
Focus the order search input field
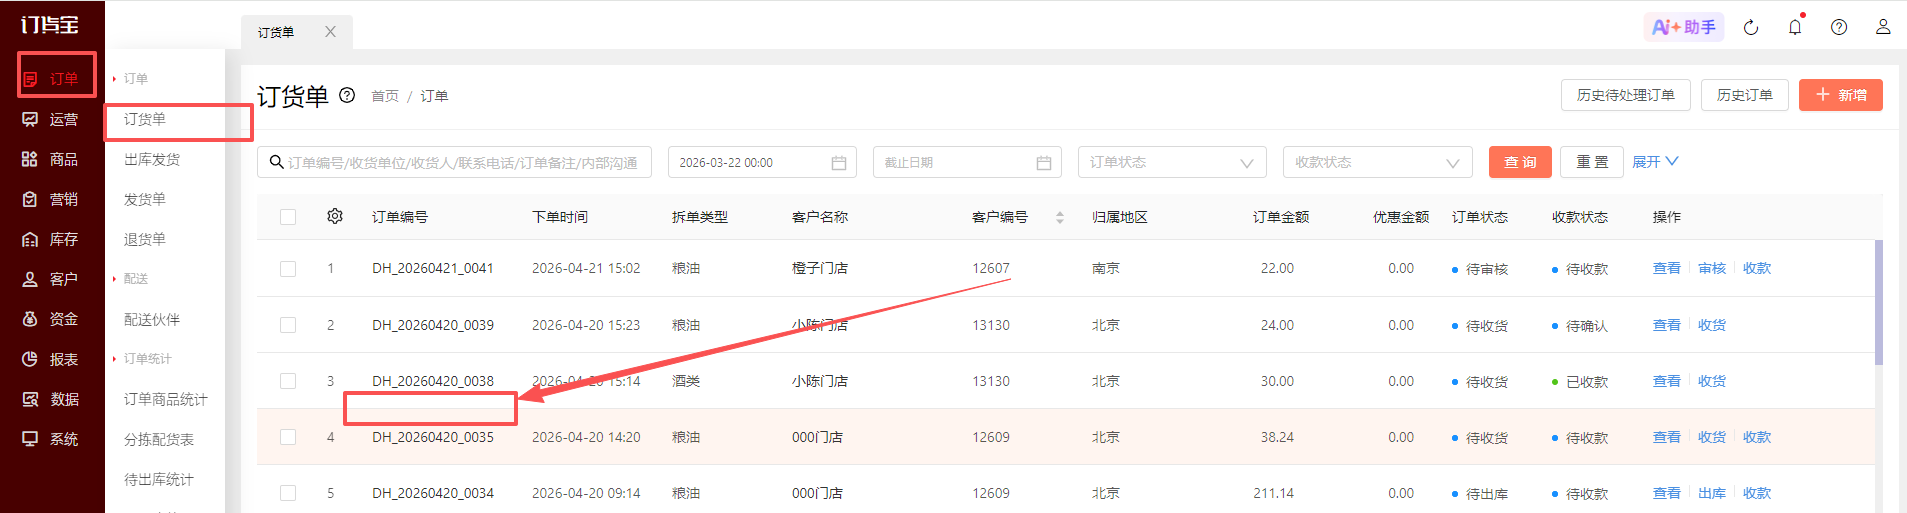455,162
